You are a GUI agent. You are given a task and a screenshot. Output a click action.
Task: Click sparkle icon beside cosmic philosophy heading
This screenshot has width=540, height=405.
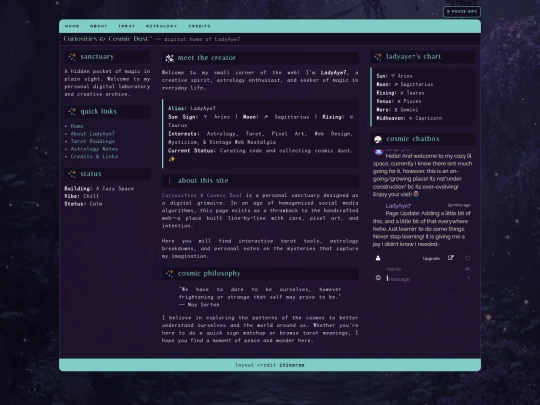coord(169,274)
